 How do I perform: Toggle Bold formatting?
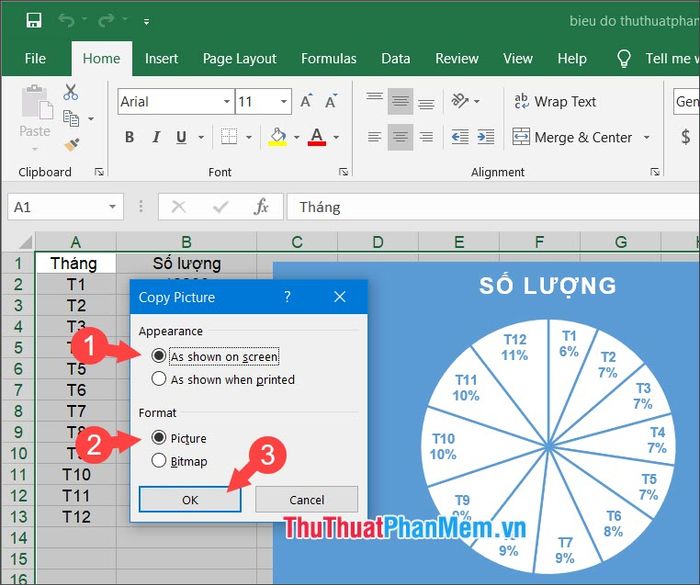[129, 137]
